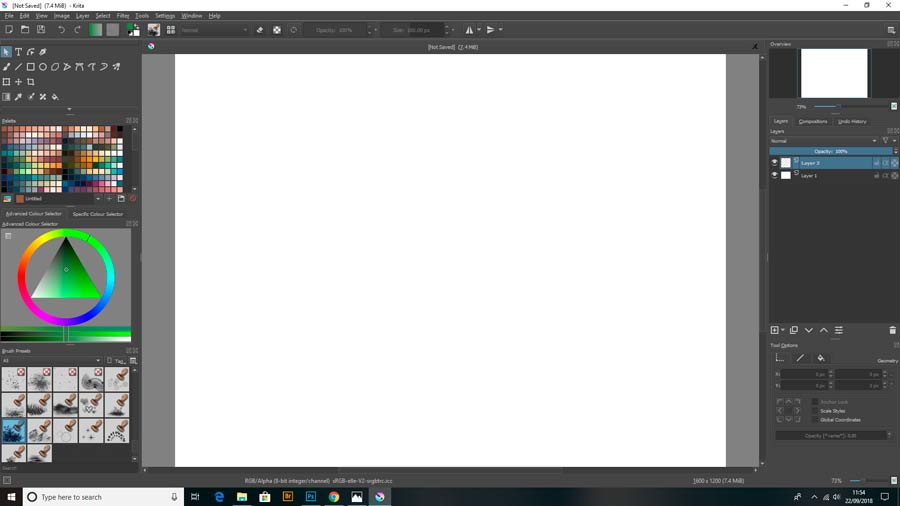Switch to the Undo History tab
This screenshot has width=900, height=506.
point(852,122)
